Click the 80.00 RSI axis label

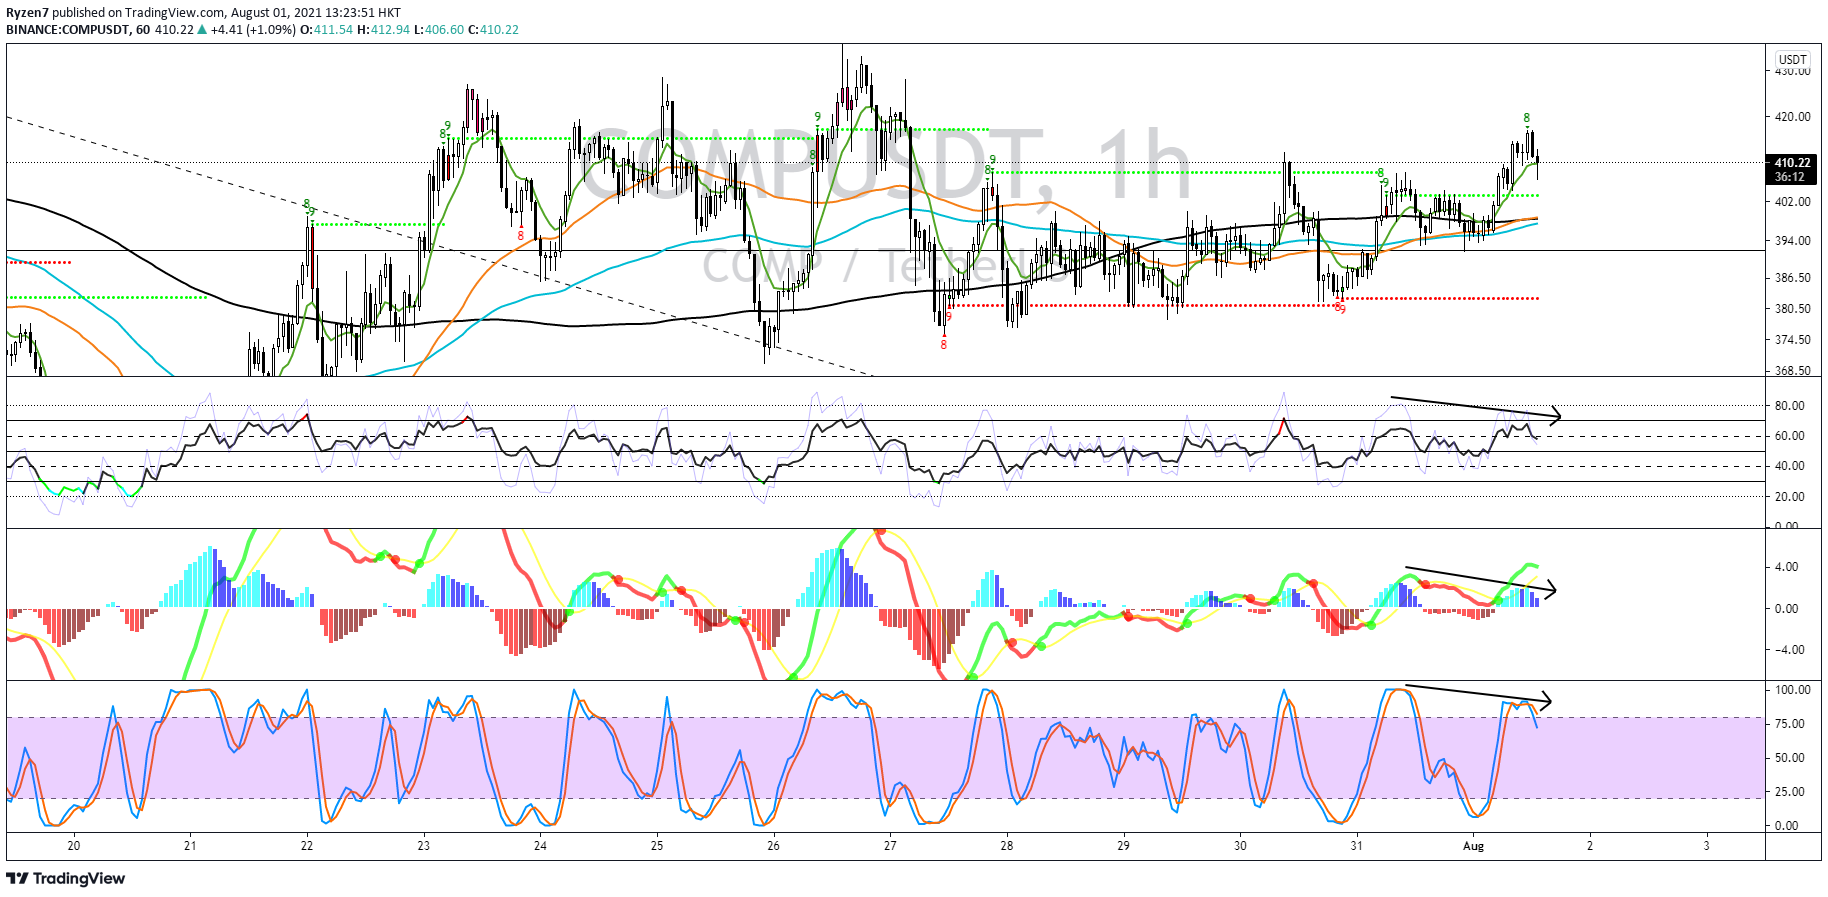click(x=1790, y=405)
